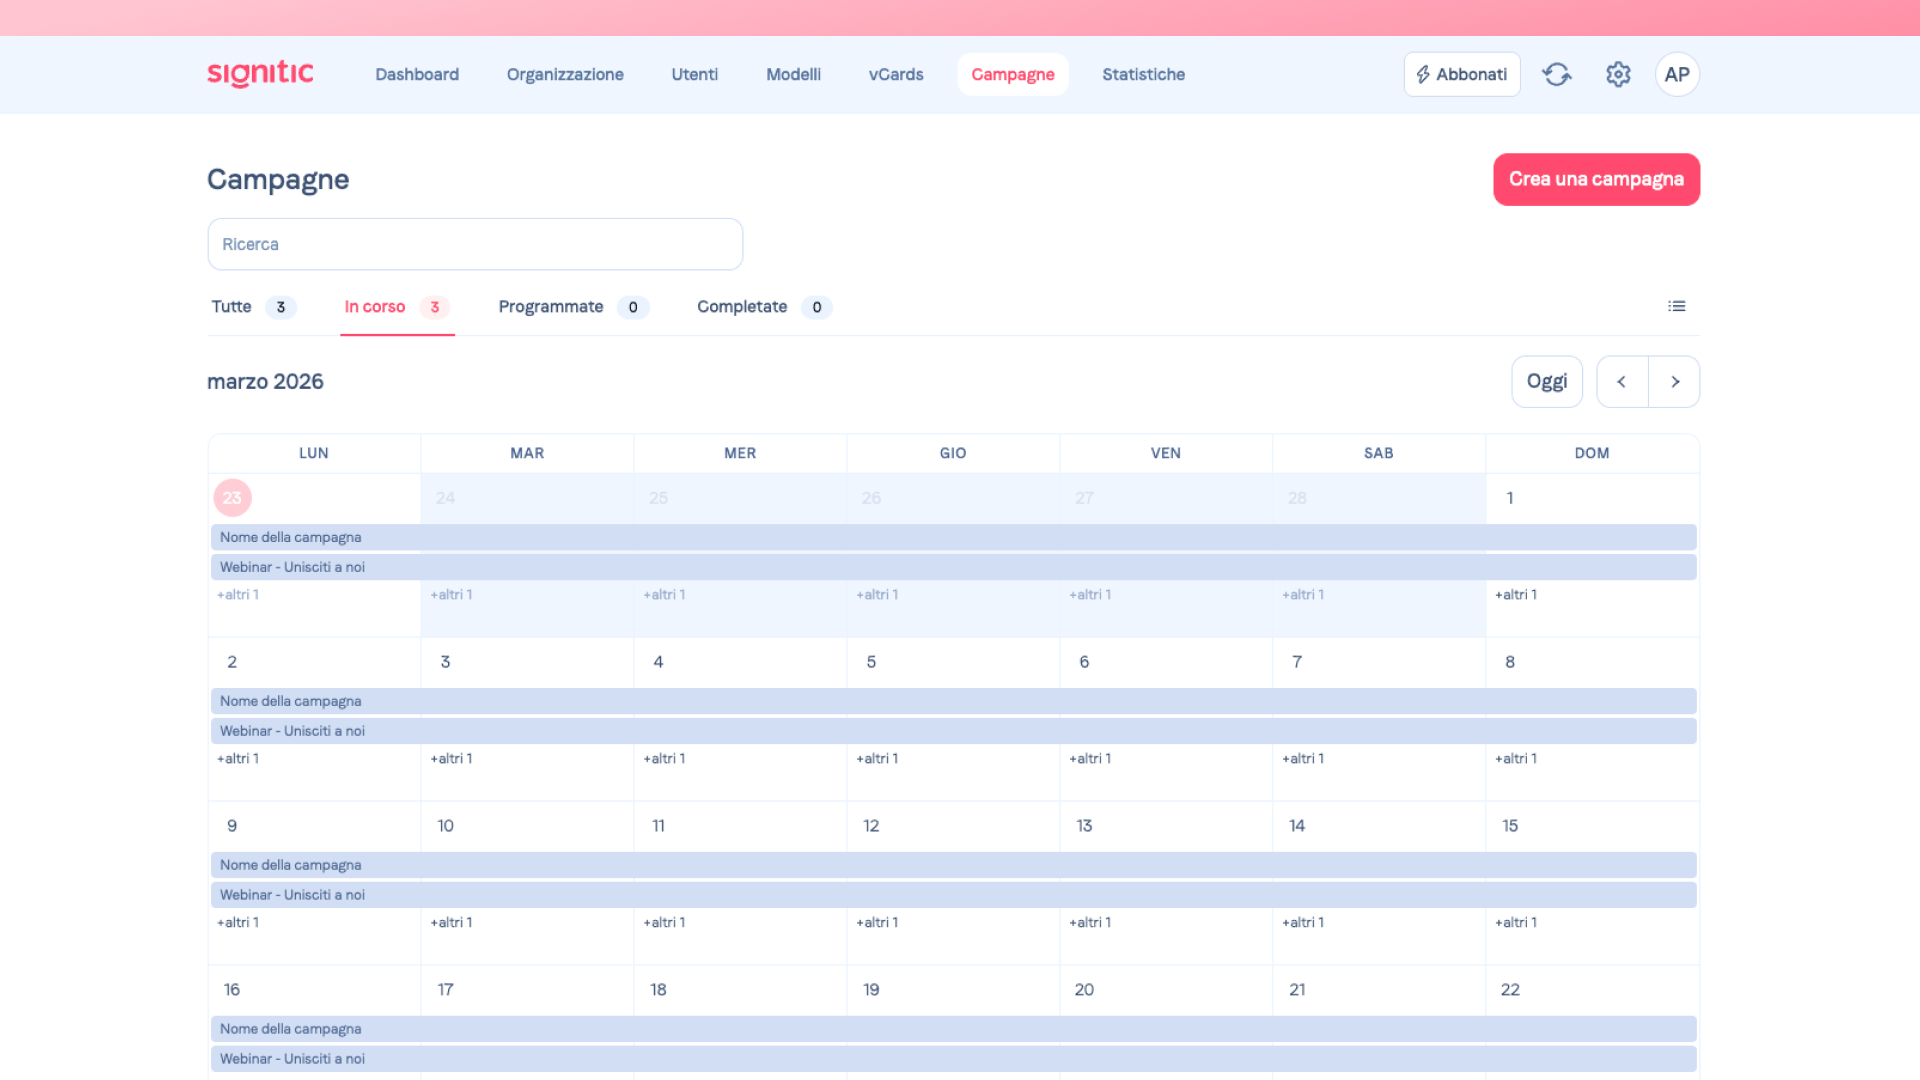Screen dimensions: 1920x1080
Task: Focus the Ricerca search field
Action: coord(475,244)
